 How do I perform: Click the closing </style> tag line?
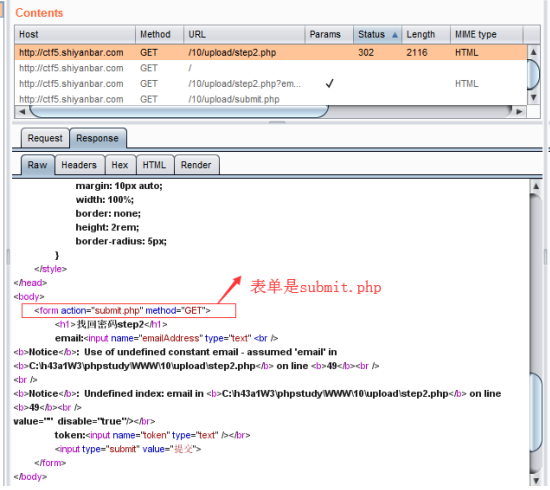[x=51, y=269]
